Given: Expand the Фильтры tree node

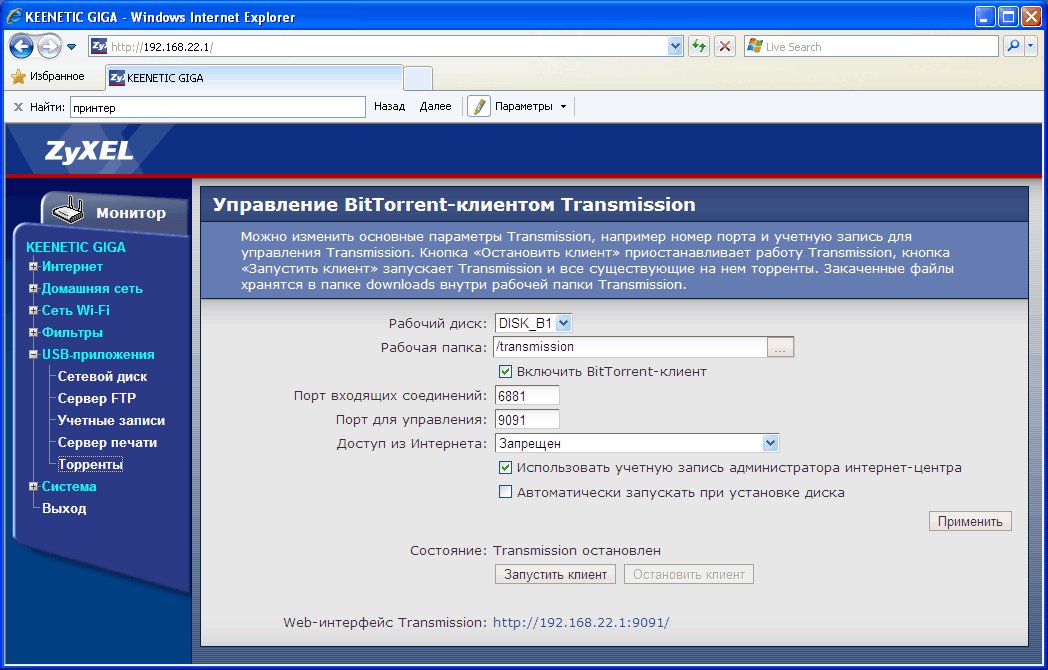Looking at the screenshot, I should point(33,333).
